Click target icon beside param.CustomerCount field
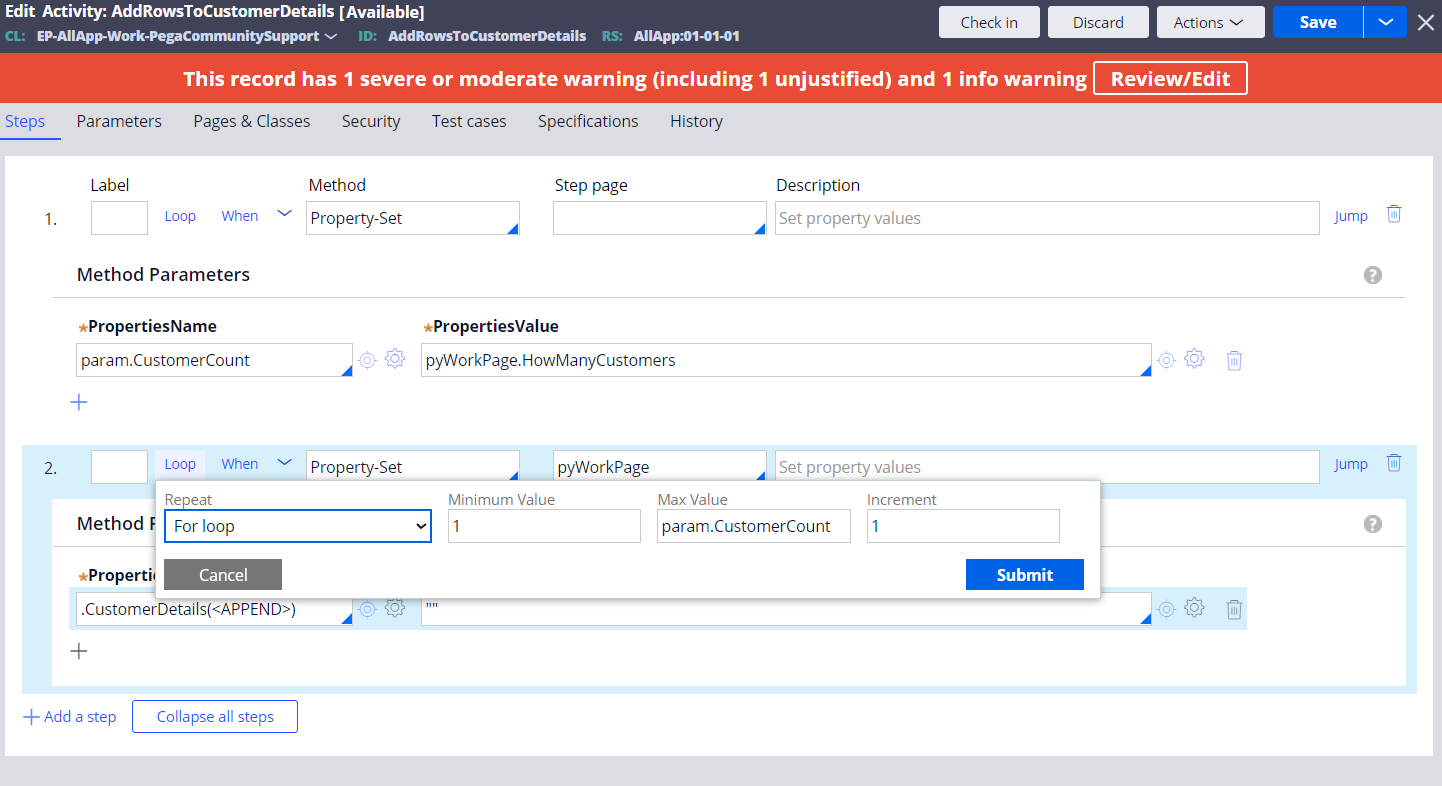Image resolution: width=1442 pixels, height=786 pixels. click(x=367, y=360)
